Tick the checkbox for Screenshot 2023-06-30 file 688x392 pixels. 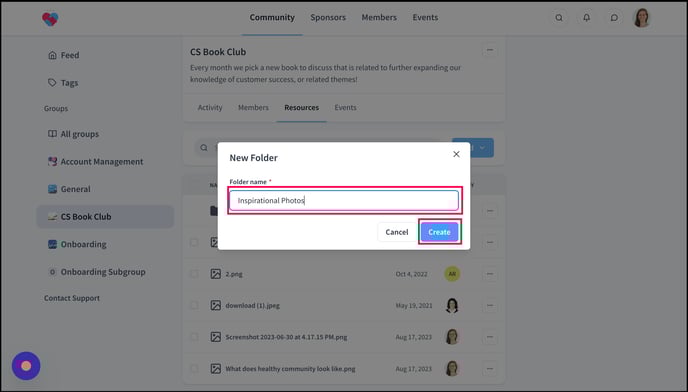click(x=194, y=337)
